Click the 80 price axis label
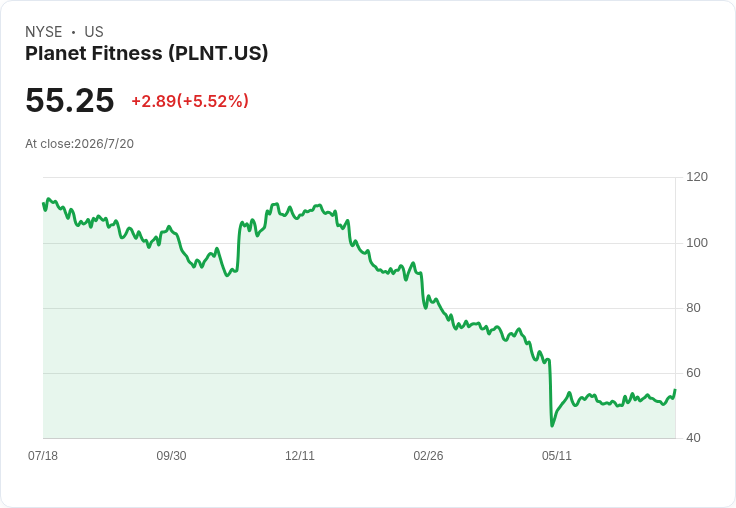The image size is (736, 508). pos(693,308)
